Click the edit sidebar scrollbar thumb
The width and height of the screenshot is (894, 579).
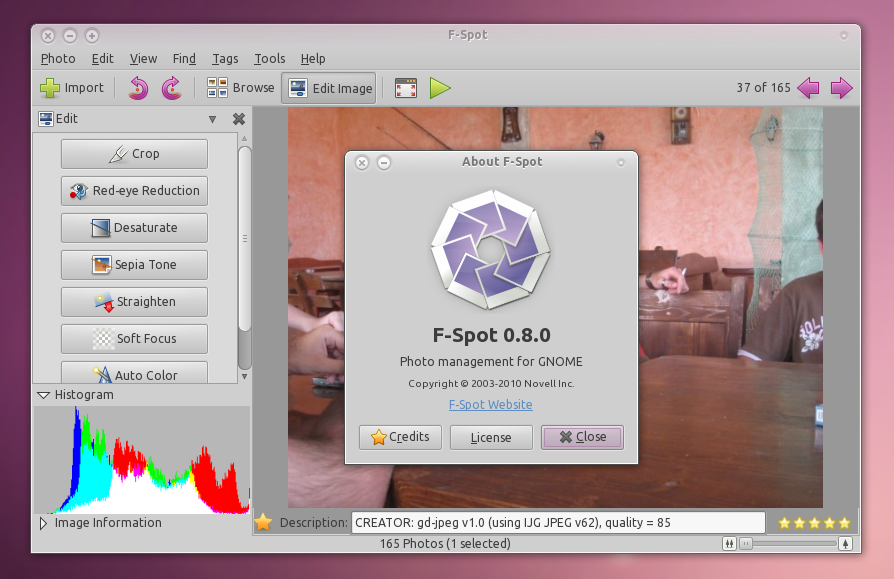coord(245,239)
